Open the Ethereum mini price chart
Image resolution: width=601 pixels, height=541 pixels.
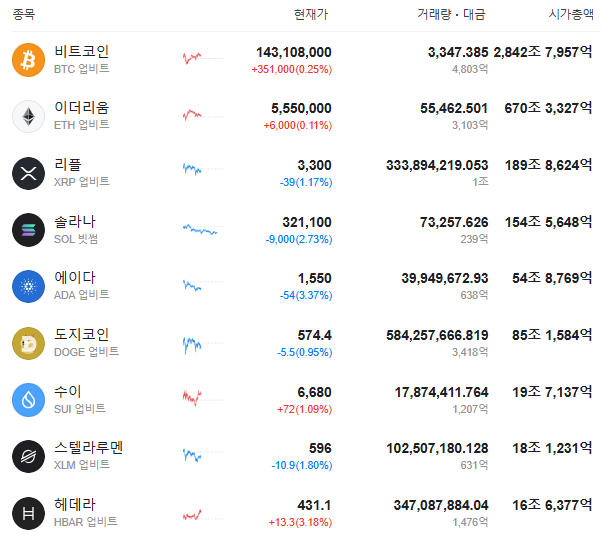point(203,115)
